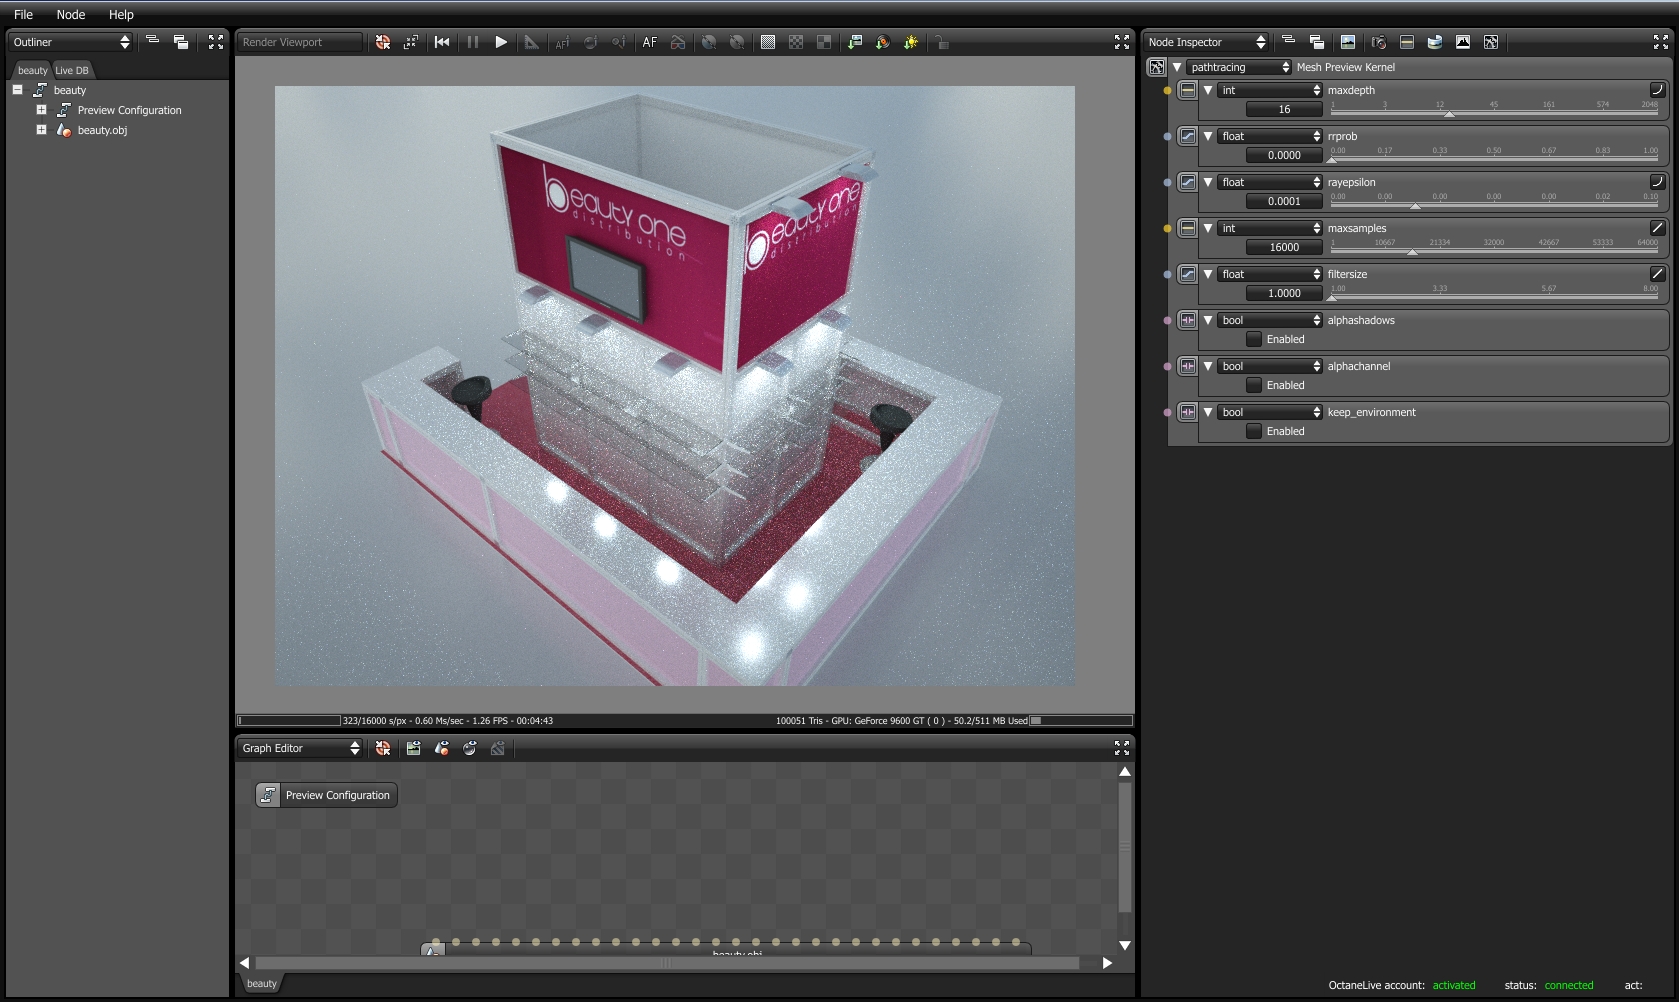This screenshot has width=1679, height=1002.
Task: Click the rayepsilon value field showing 0.0001
Action: click(1284, 201)
